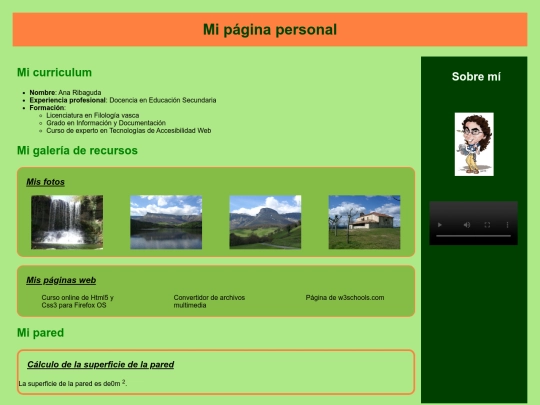Click the Mi galería de recursos heading
Image resolution: width=540 pixels, height=405 pixels.
pos(77,150)
